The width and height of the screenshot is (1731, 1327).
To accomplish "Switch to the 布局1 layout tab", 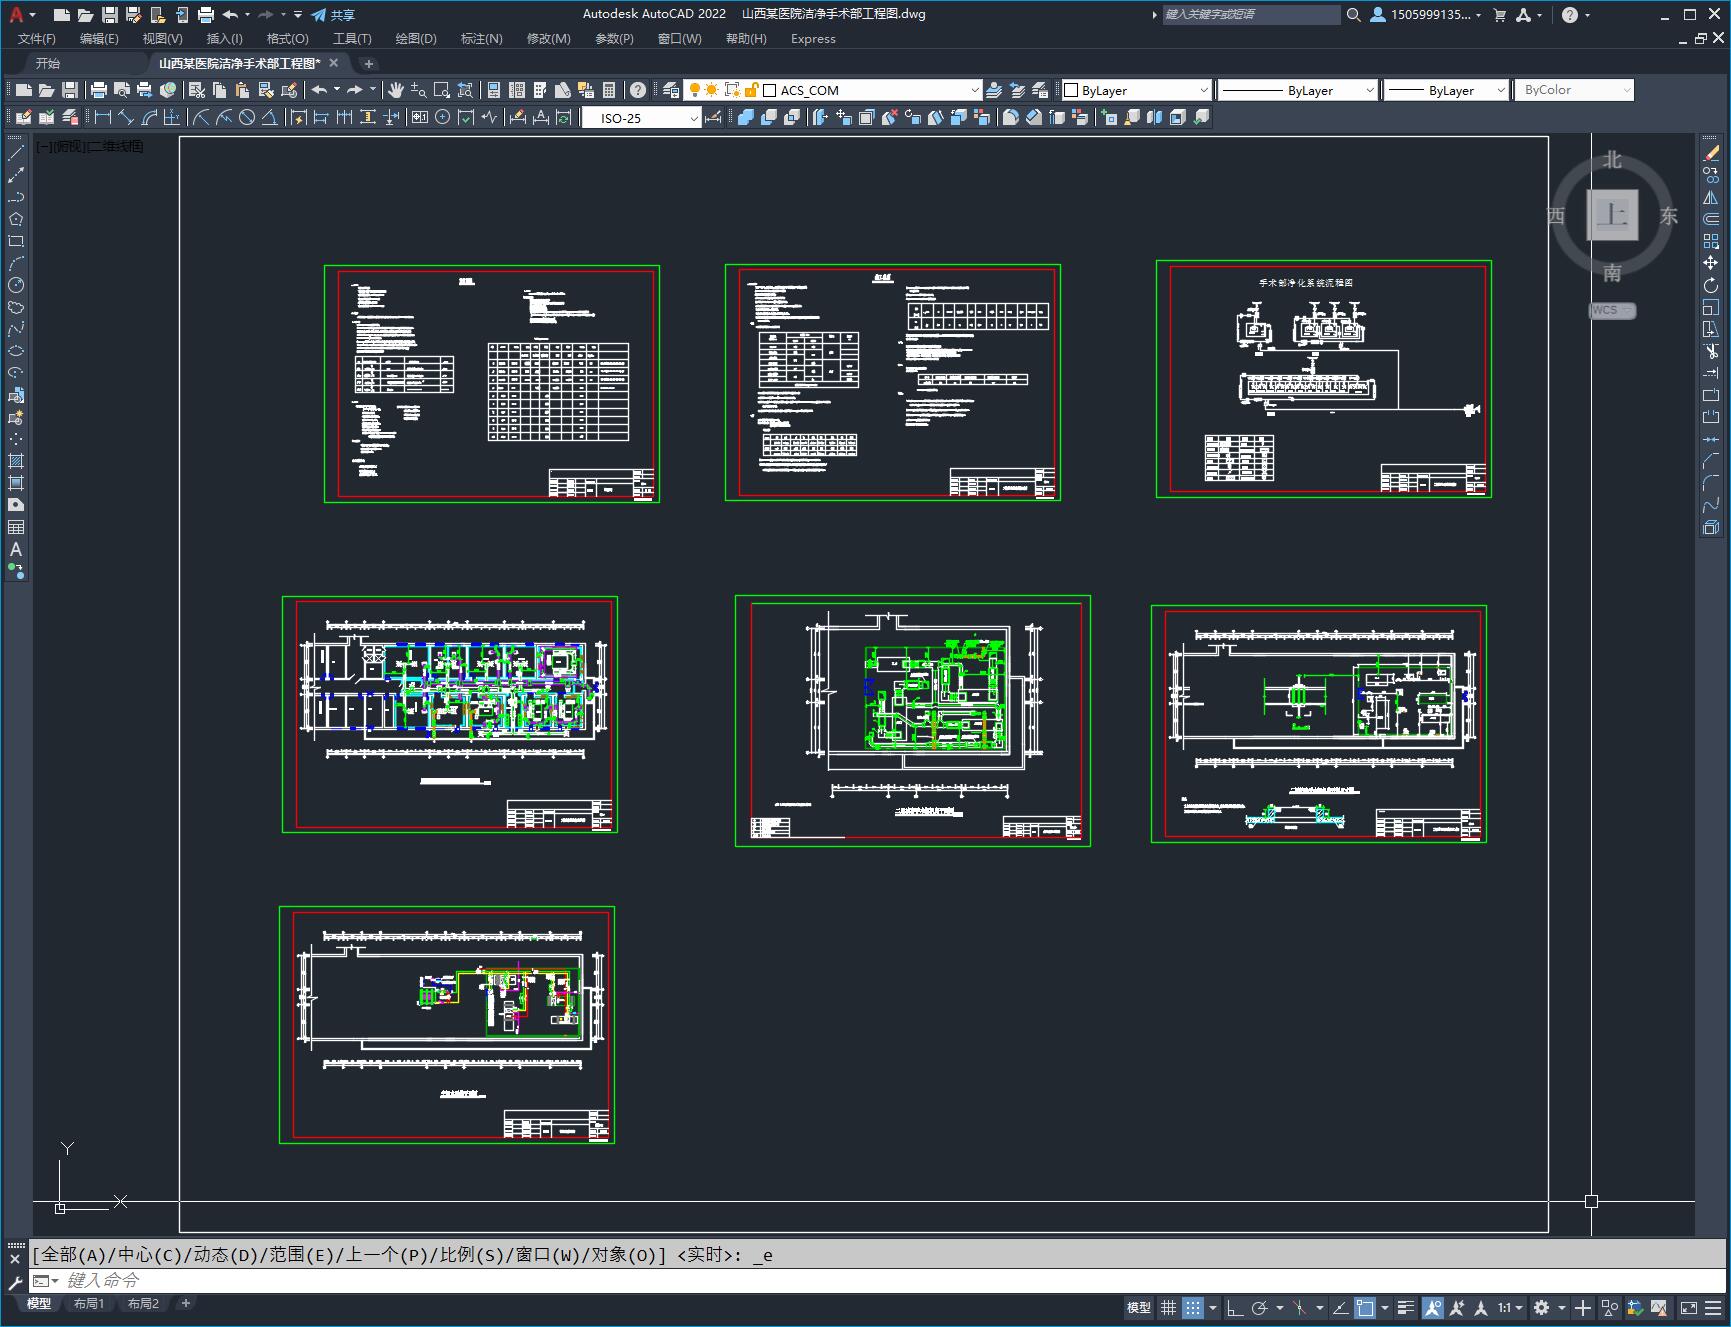I will pyautogui.click(x=88, y=1303).
